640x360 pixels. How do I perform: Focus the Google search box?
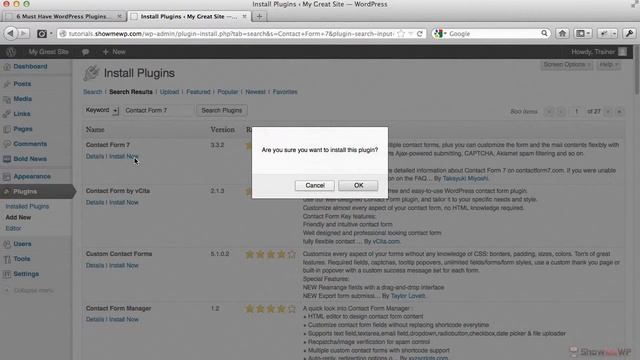494,33
